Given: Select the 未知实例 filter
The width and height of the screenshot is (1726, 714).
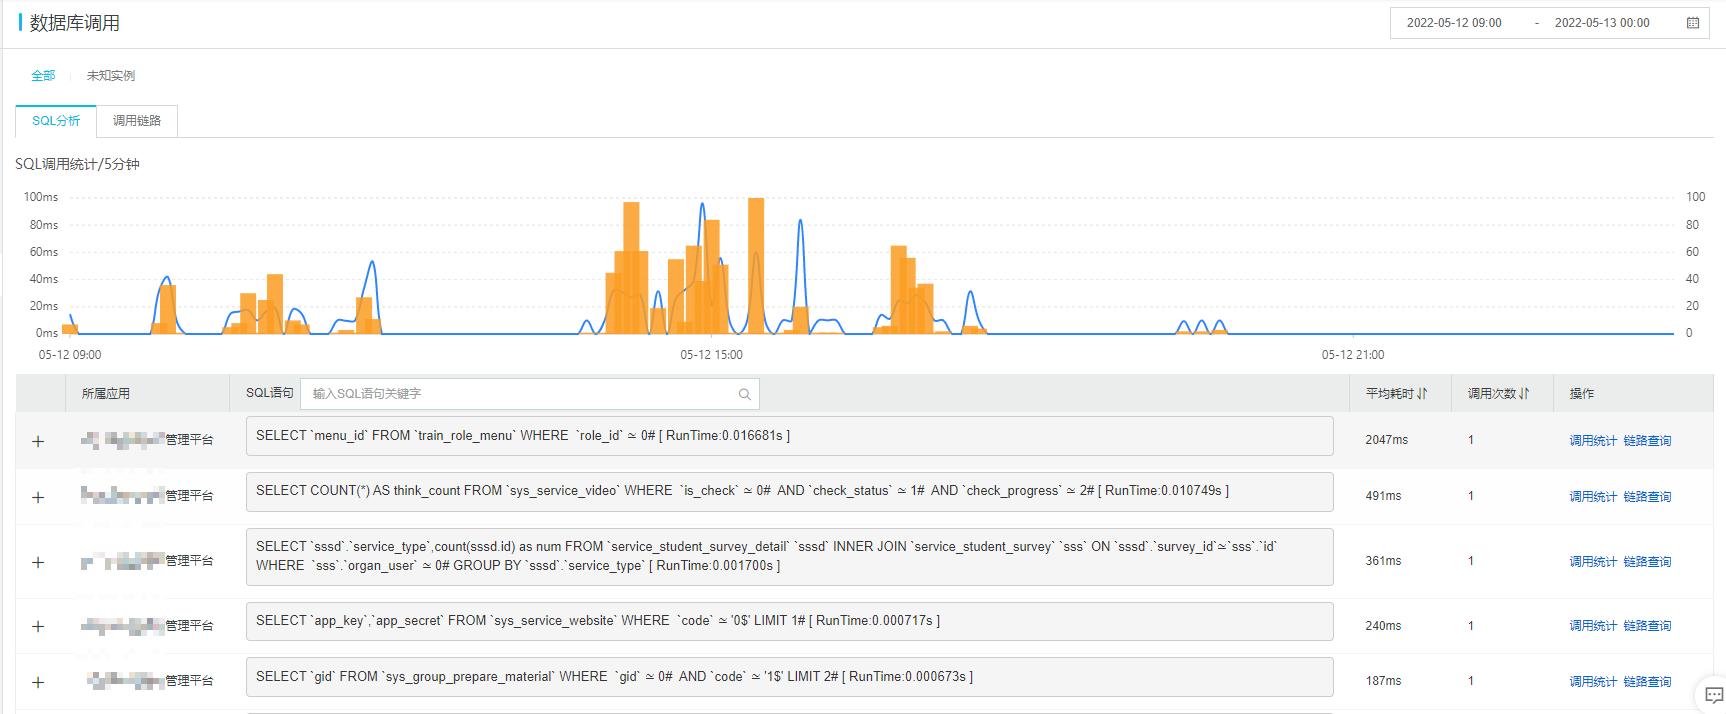Looking at the screenshot, I should click(x=111, y=76).
